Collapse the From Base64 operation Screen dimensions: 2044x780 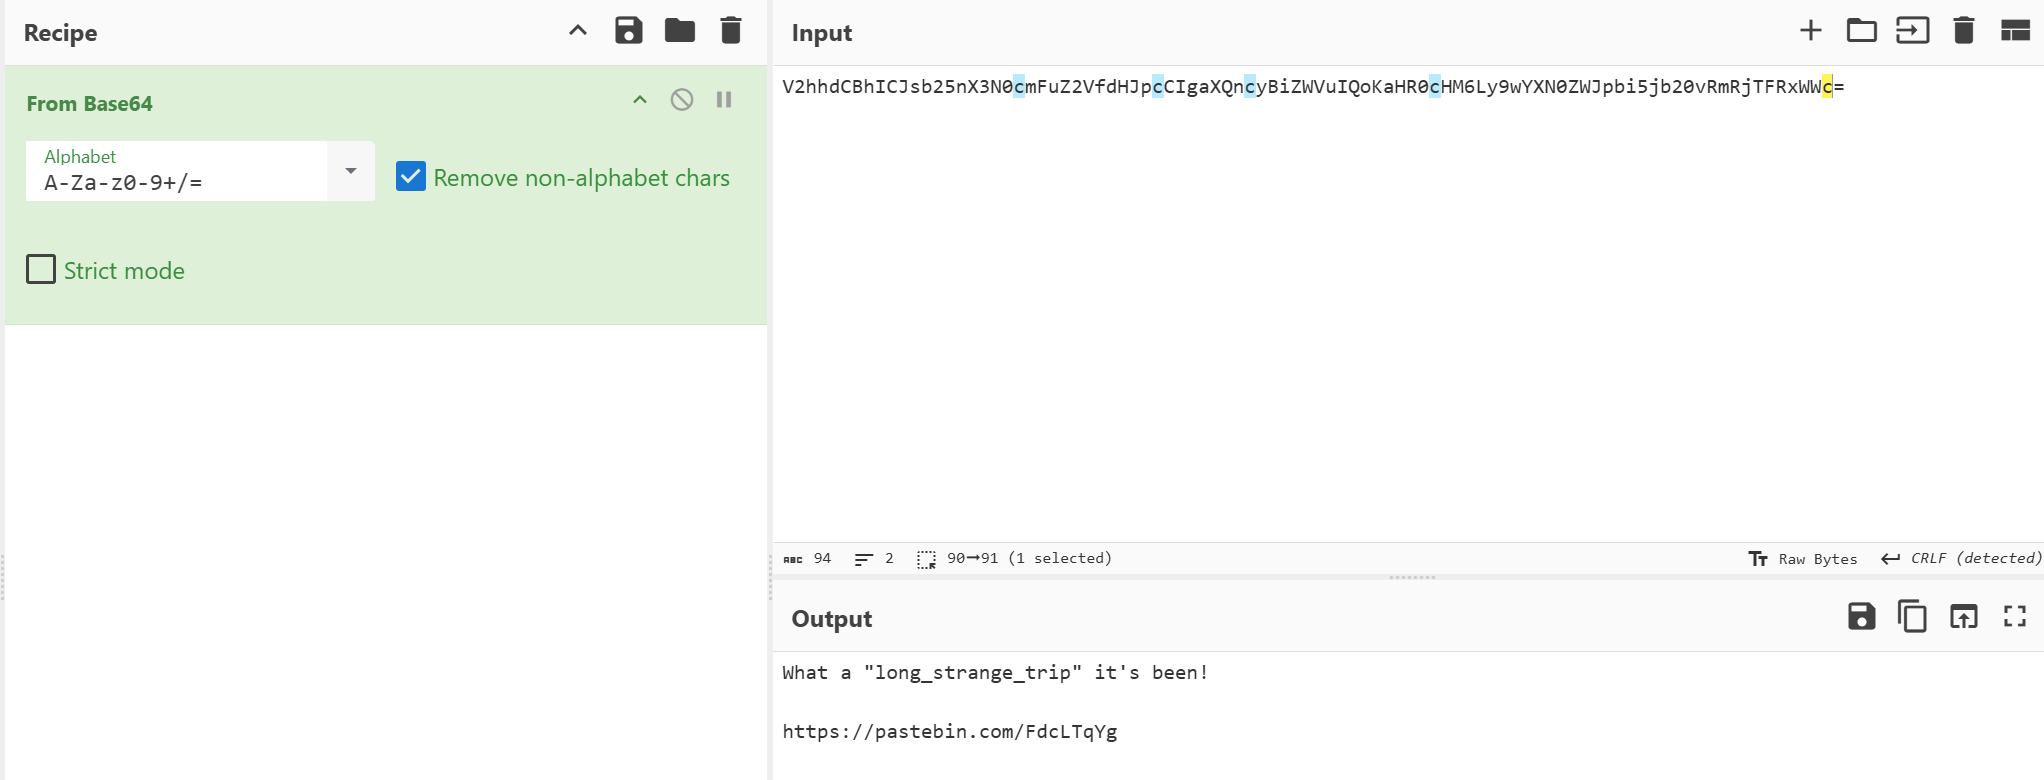click(640, 100)
